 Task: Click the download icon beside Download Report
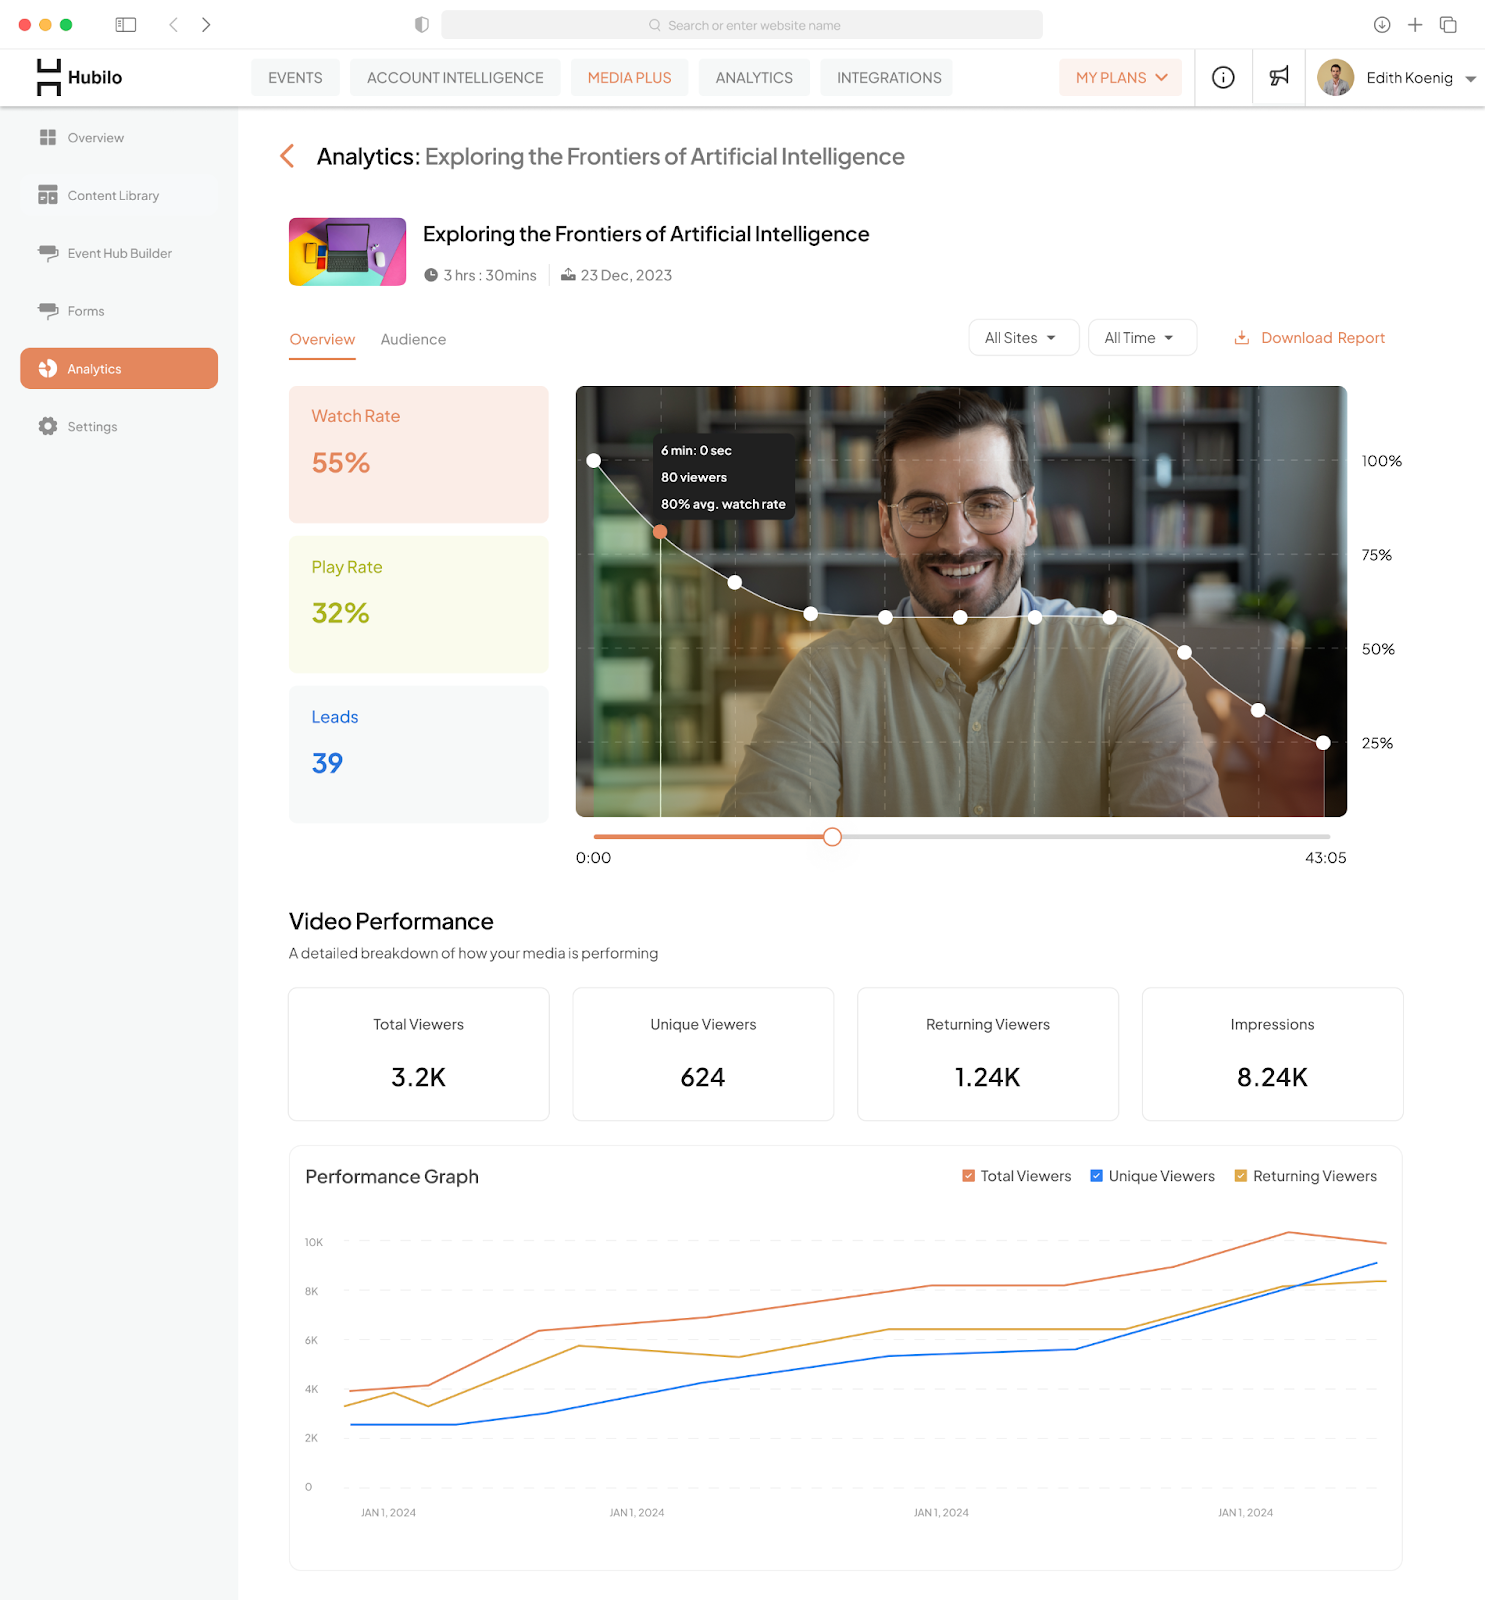pos(1241,338)
